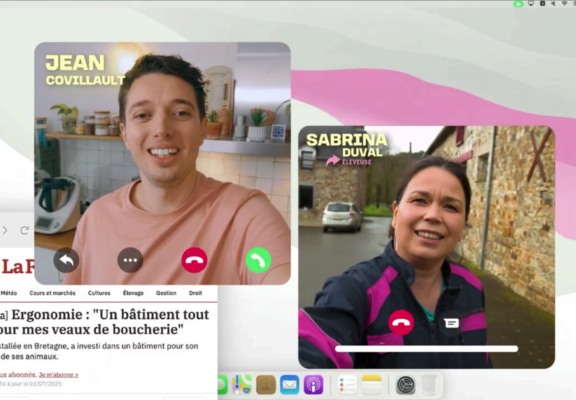Open the Élevage tab
The image size is (576, 400).
click(x=133, y=293)
